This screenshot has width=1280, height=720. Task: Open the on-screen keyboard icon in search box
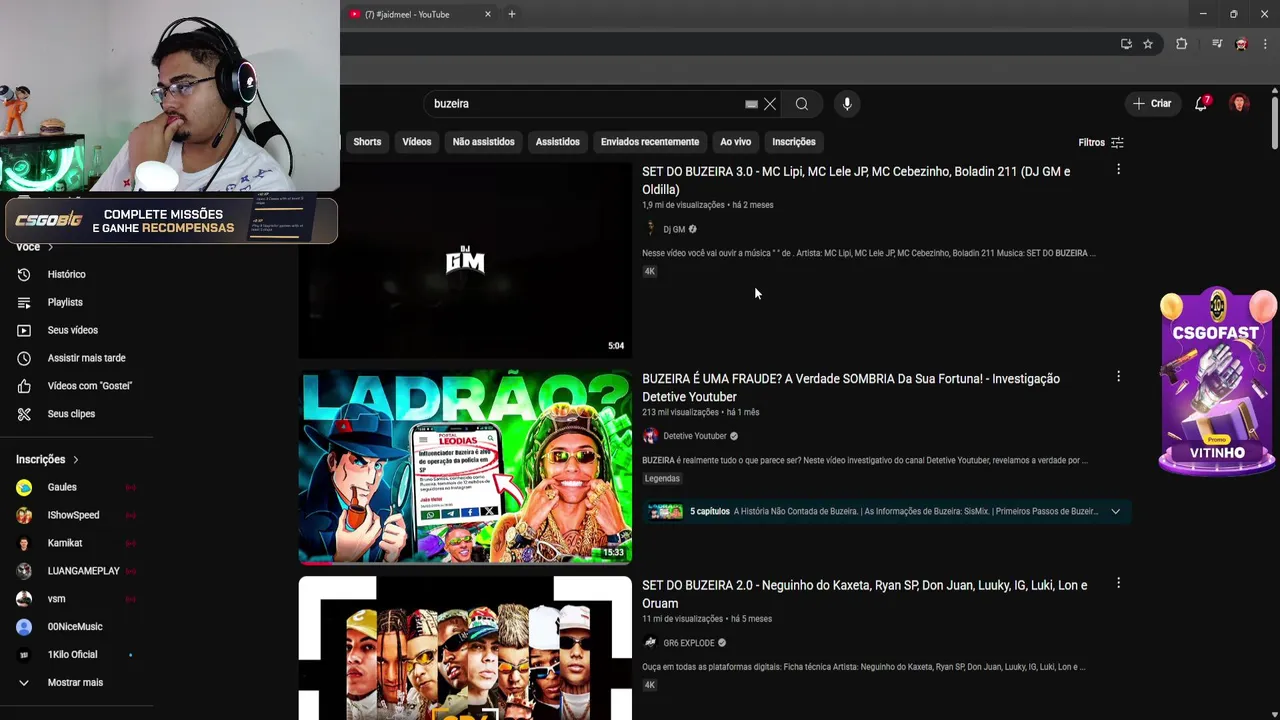[x=751, y=104]
